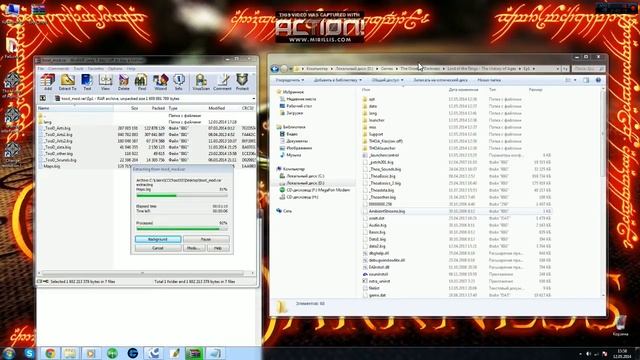Click the Background button in extraction dialog

click(x=158, y=239)
